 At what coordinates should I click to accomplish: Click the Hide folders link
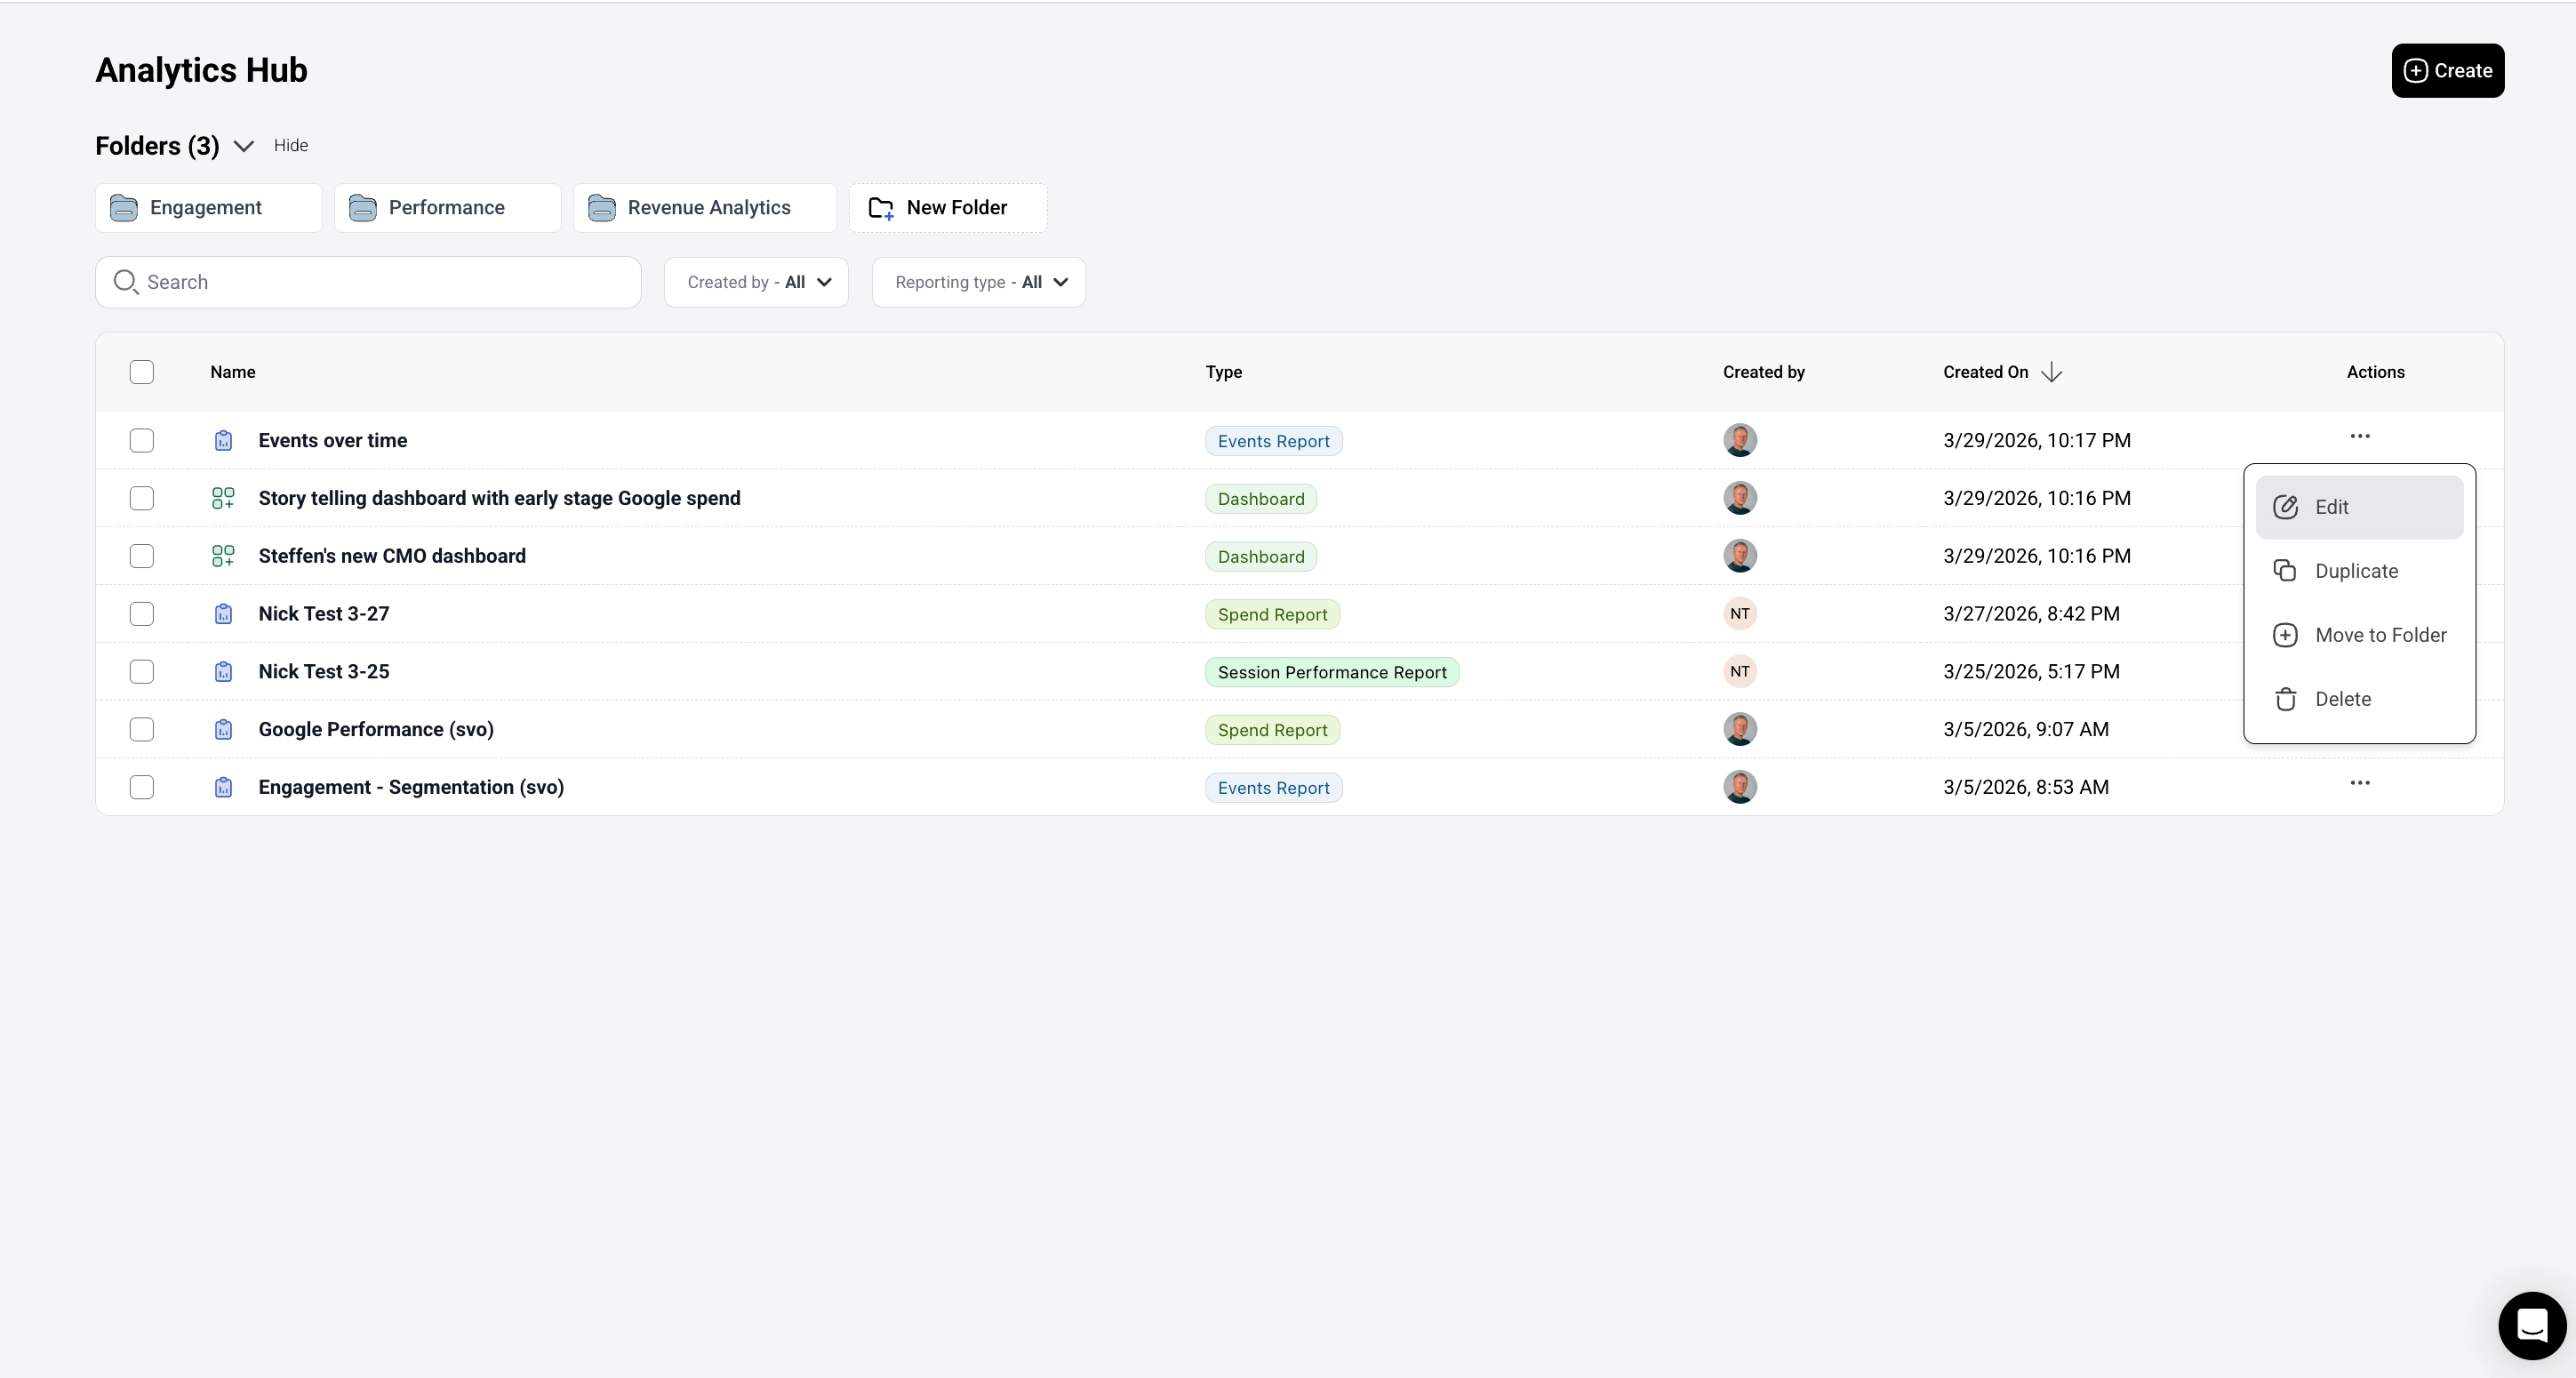point(291,146)
